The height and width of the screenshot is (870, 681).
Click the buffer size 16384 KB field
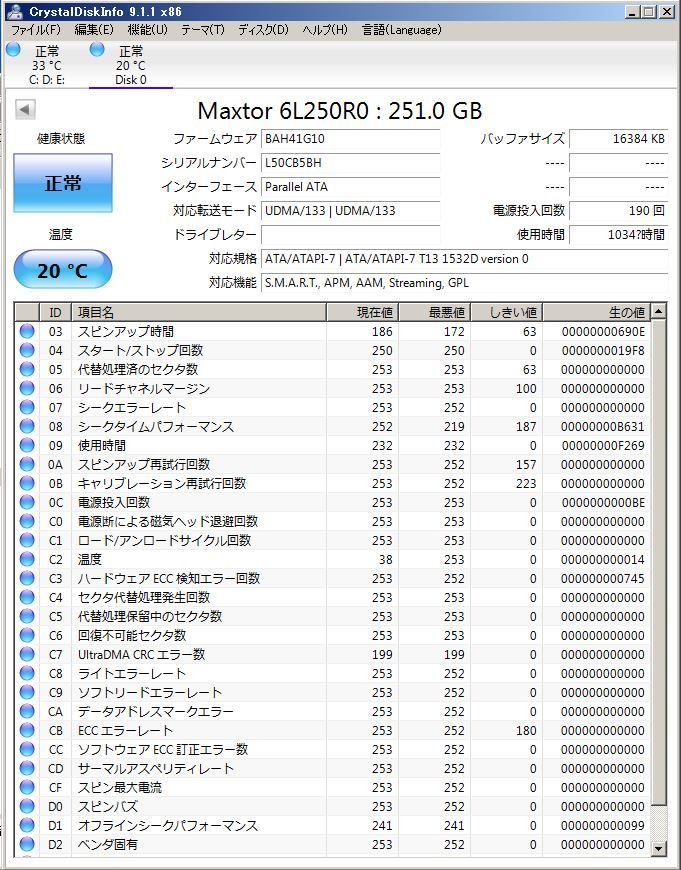click(618, 139)
